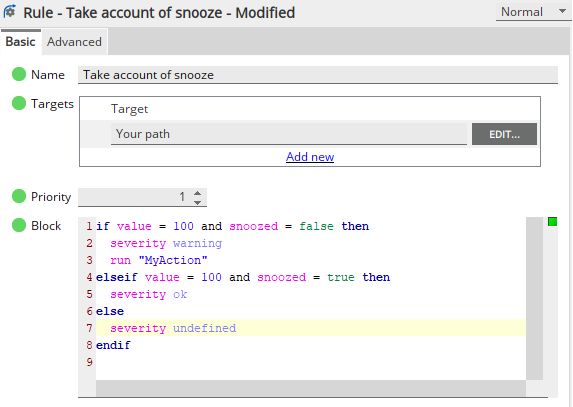This screenshot has width=573, height=407.
Task: Decrease priority with the down arrow
Action: coord(198,202)
